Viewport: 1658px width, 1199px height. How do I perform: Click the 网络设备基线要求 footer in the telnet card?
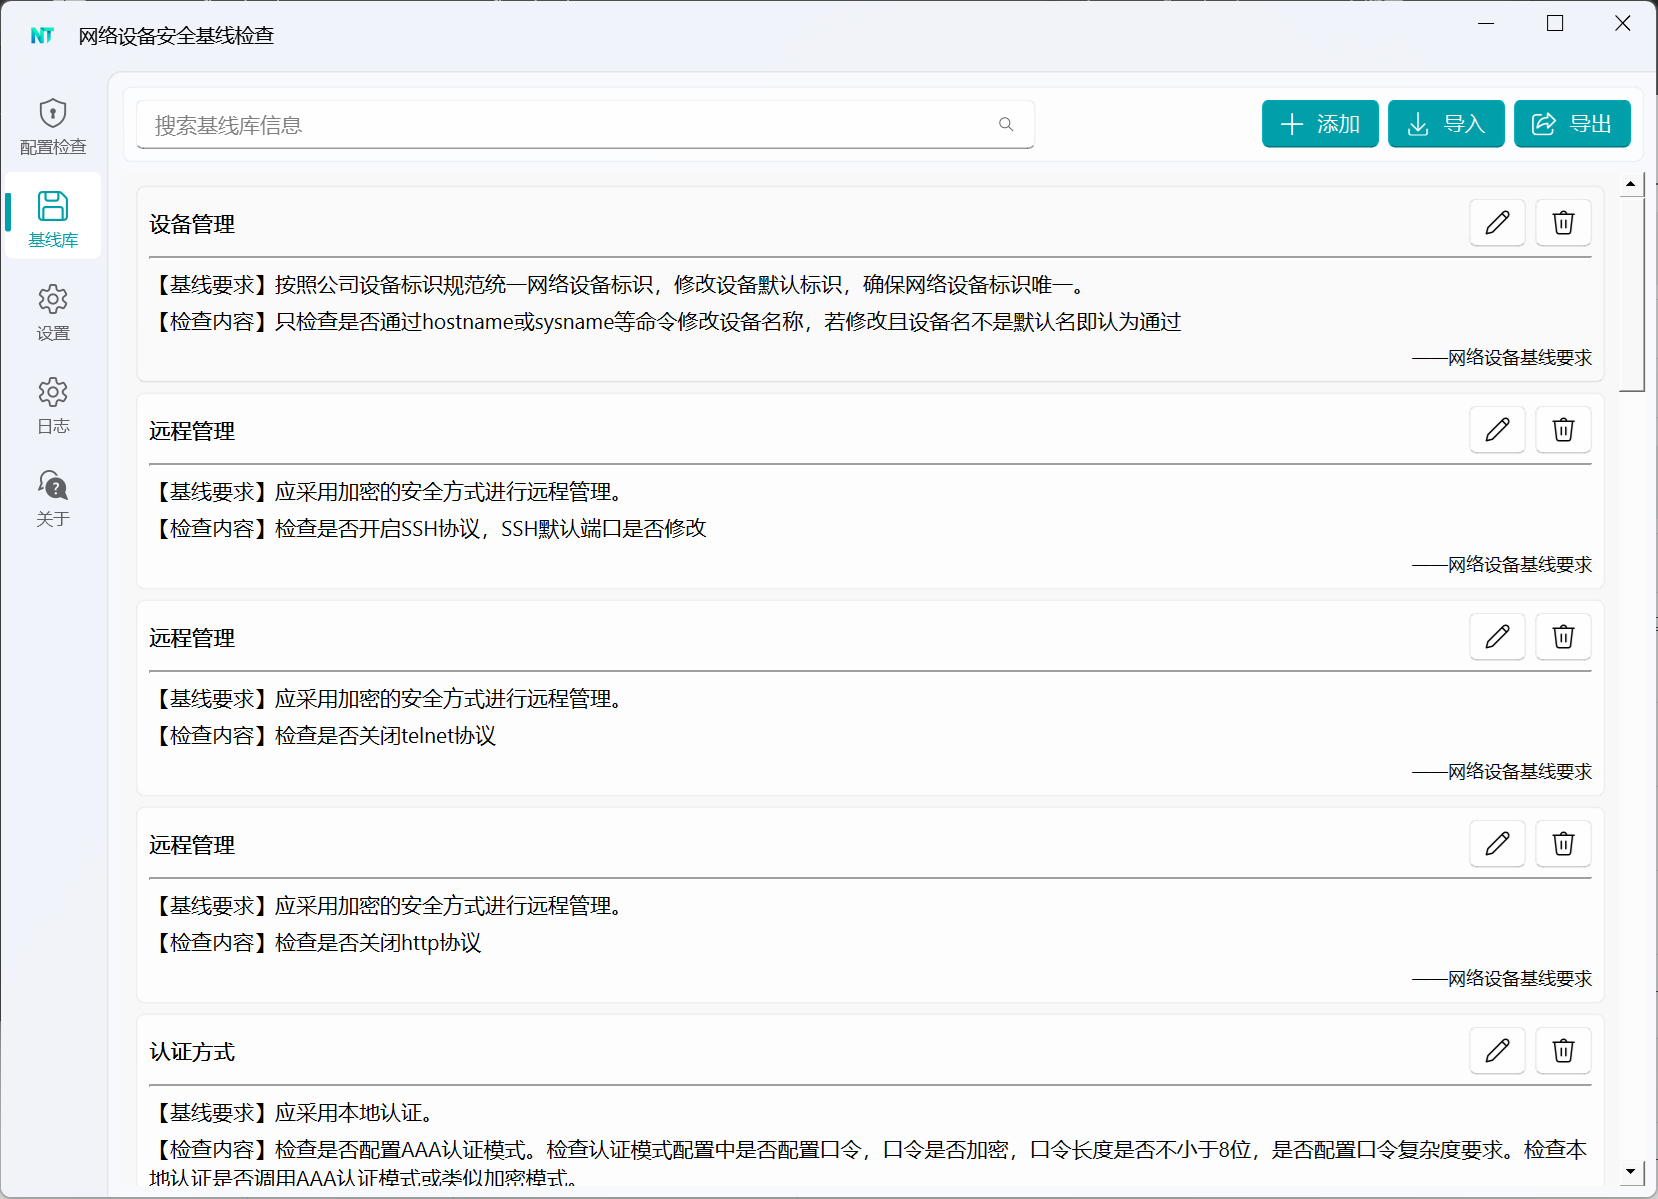1502,772
